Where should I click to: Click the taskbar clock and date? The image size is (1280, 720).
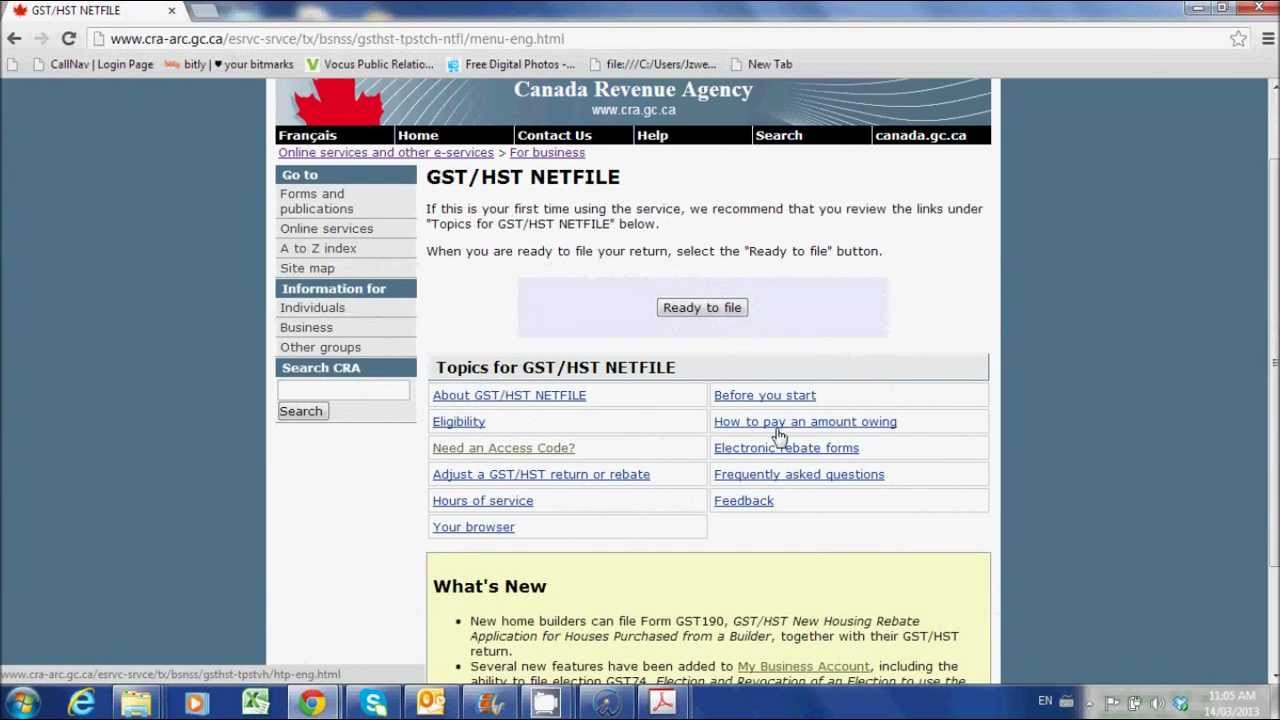point(1231,703)
